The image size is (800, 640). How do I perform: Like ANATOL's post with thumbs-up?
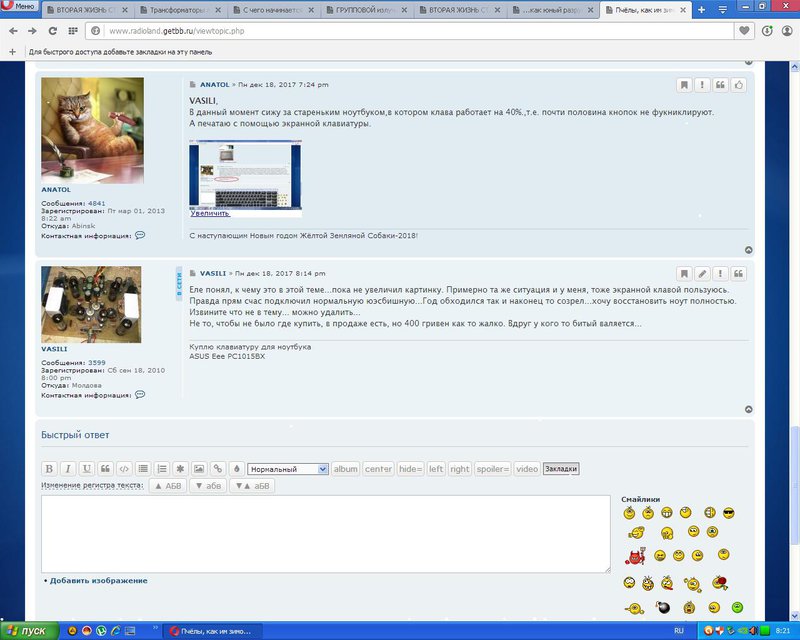tap(739, 85)
